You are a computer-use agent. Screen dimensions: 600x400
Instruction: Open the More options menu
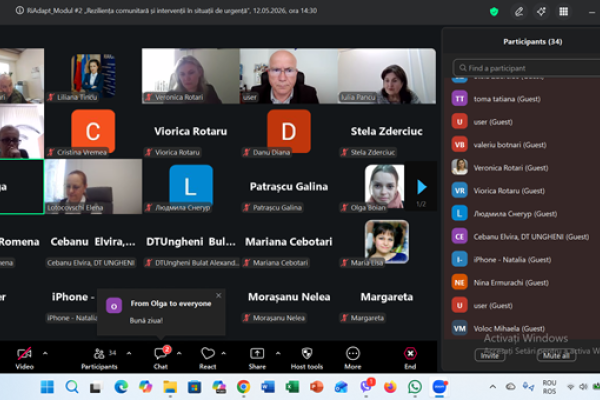(x=352, y=358)
